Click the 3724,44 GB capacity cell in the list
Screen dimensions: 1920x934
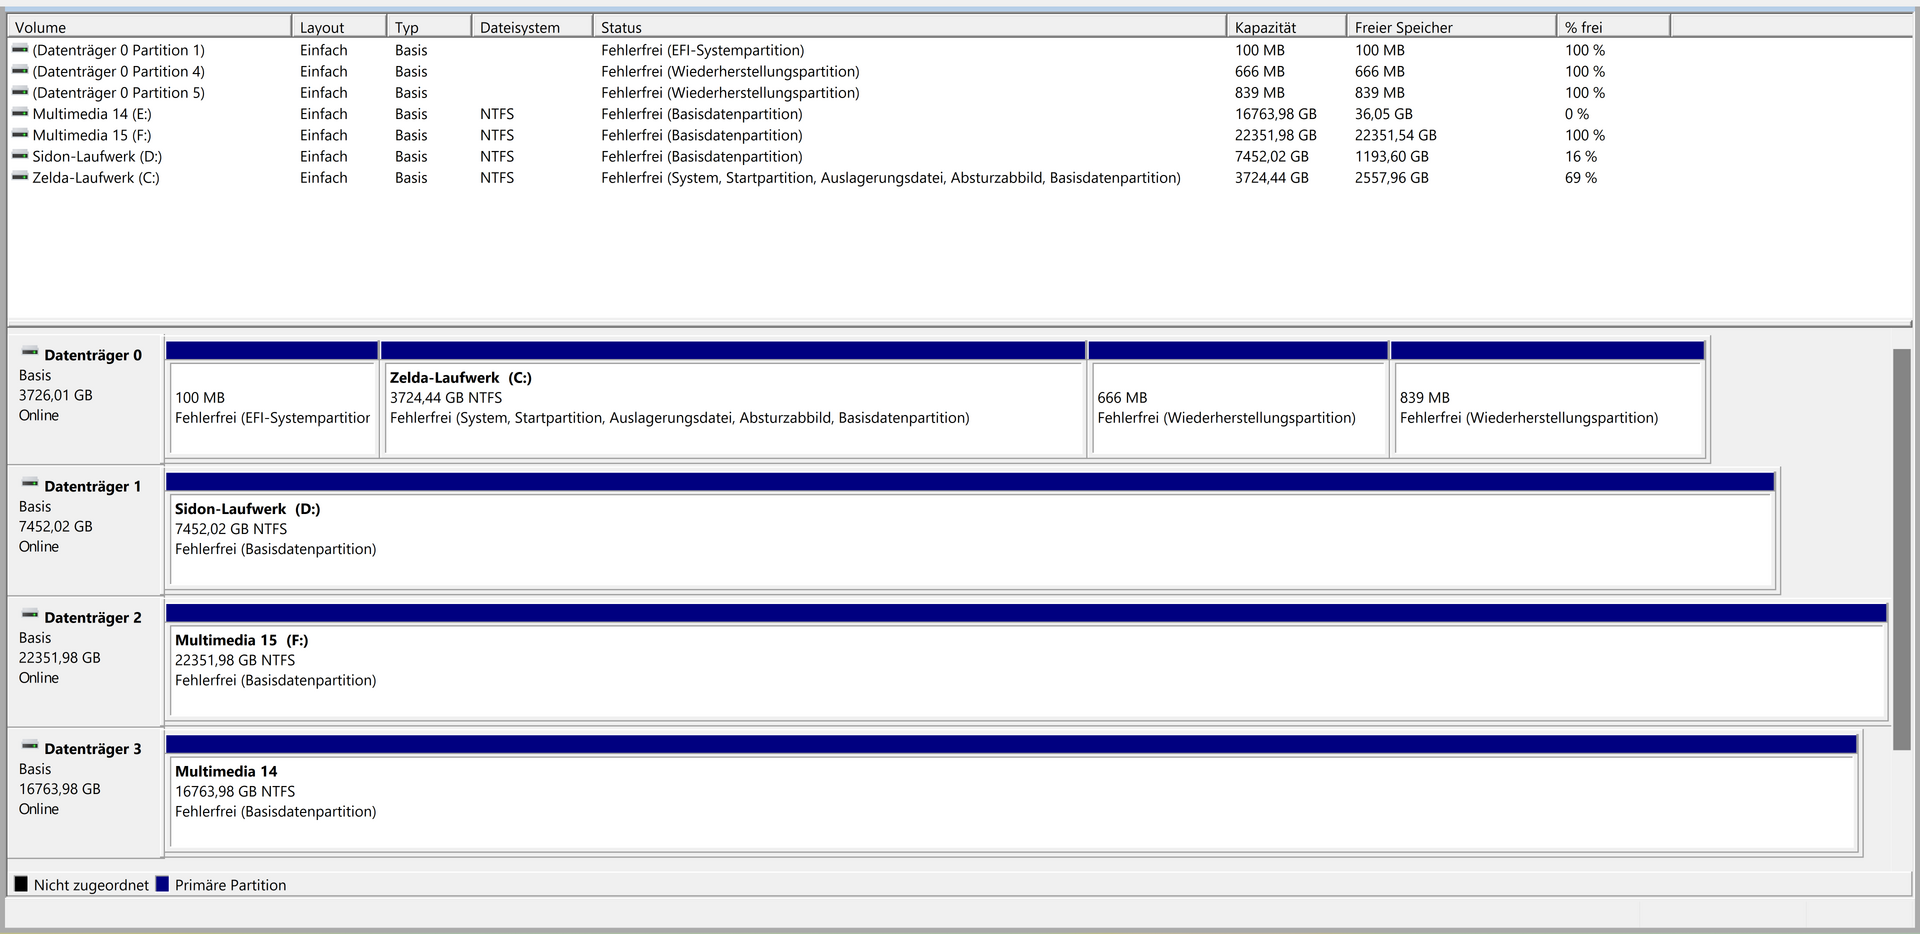pyautogui.click(x=1271, y=177)
